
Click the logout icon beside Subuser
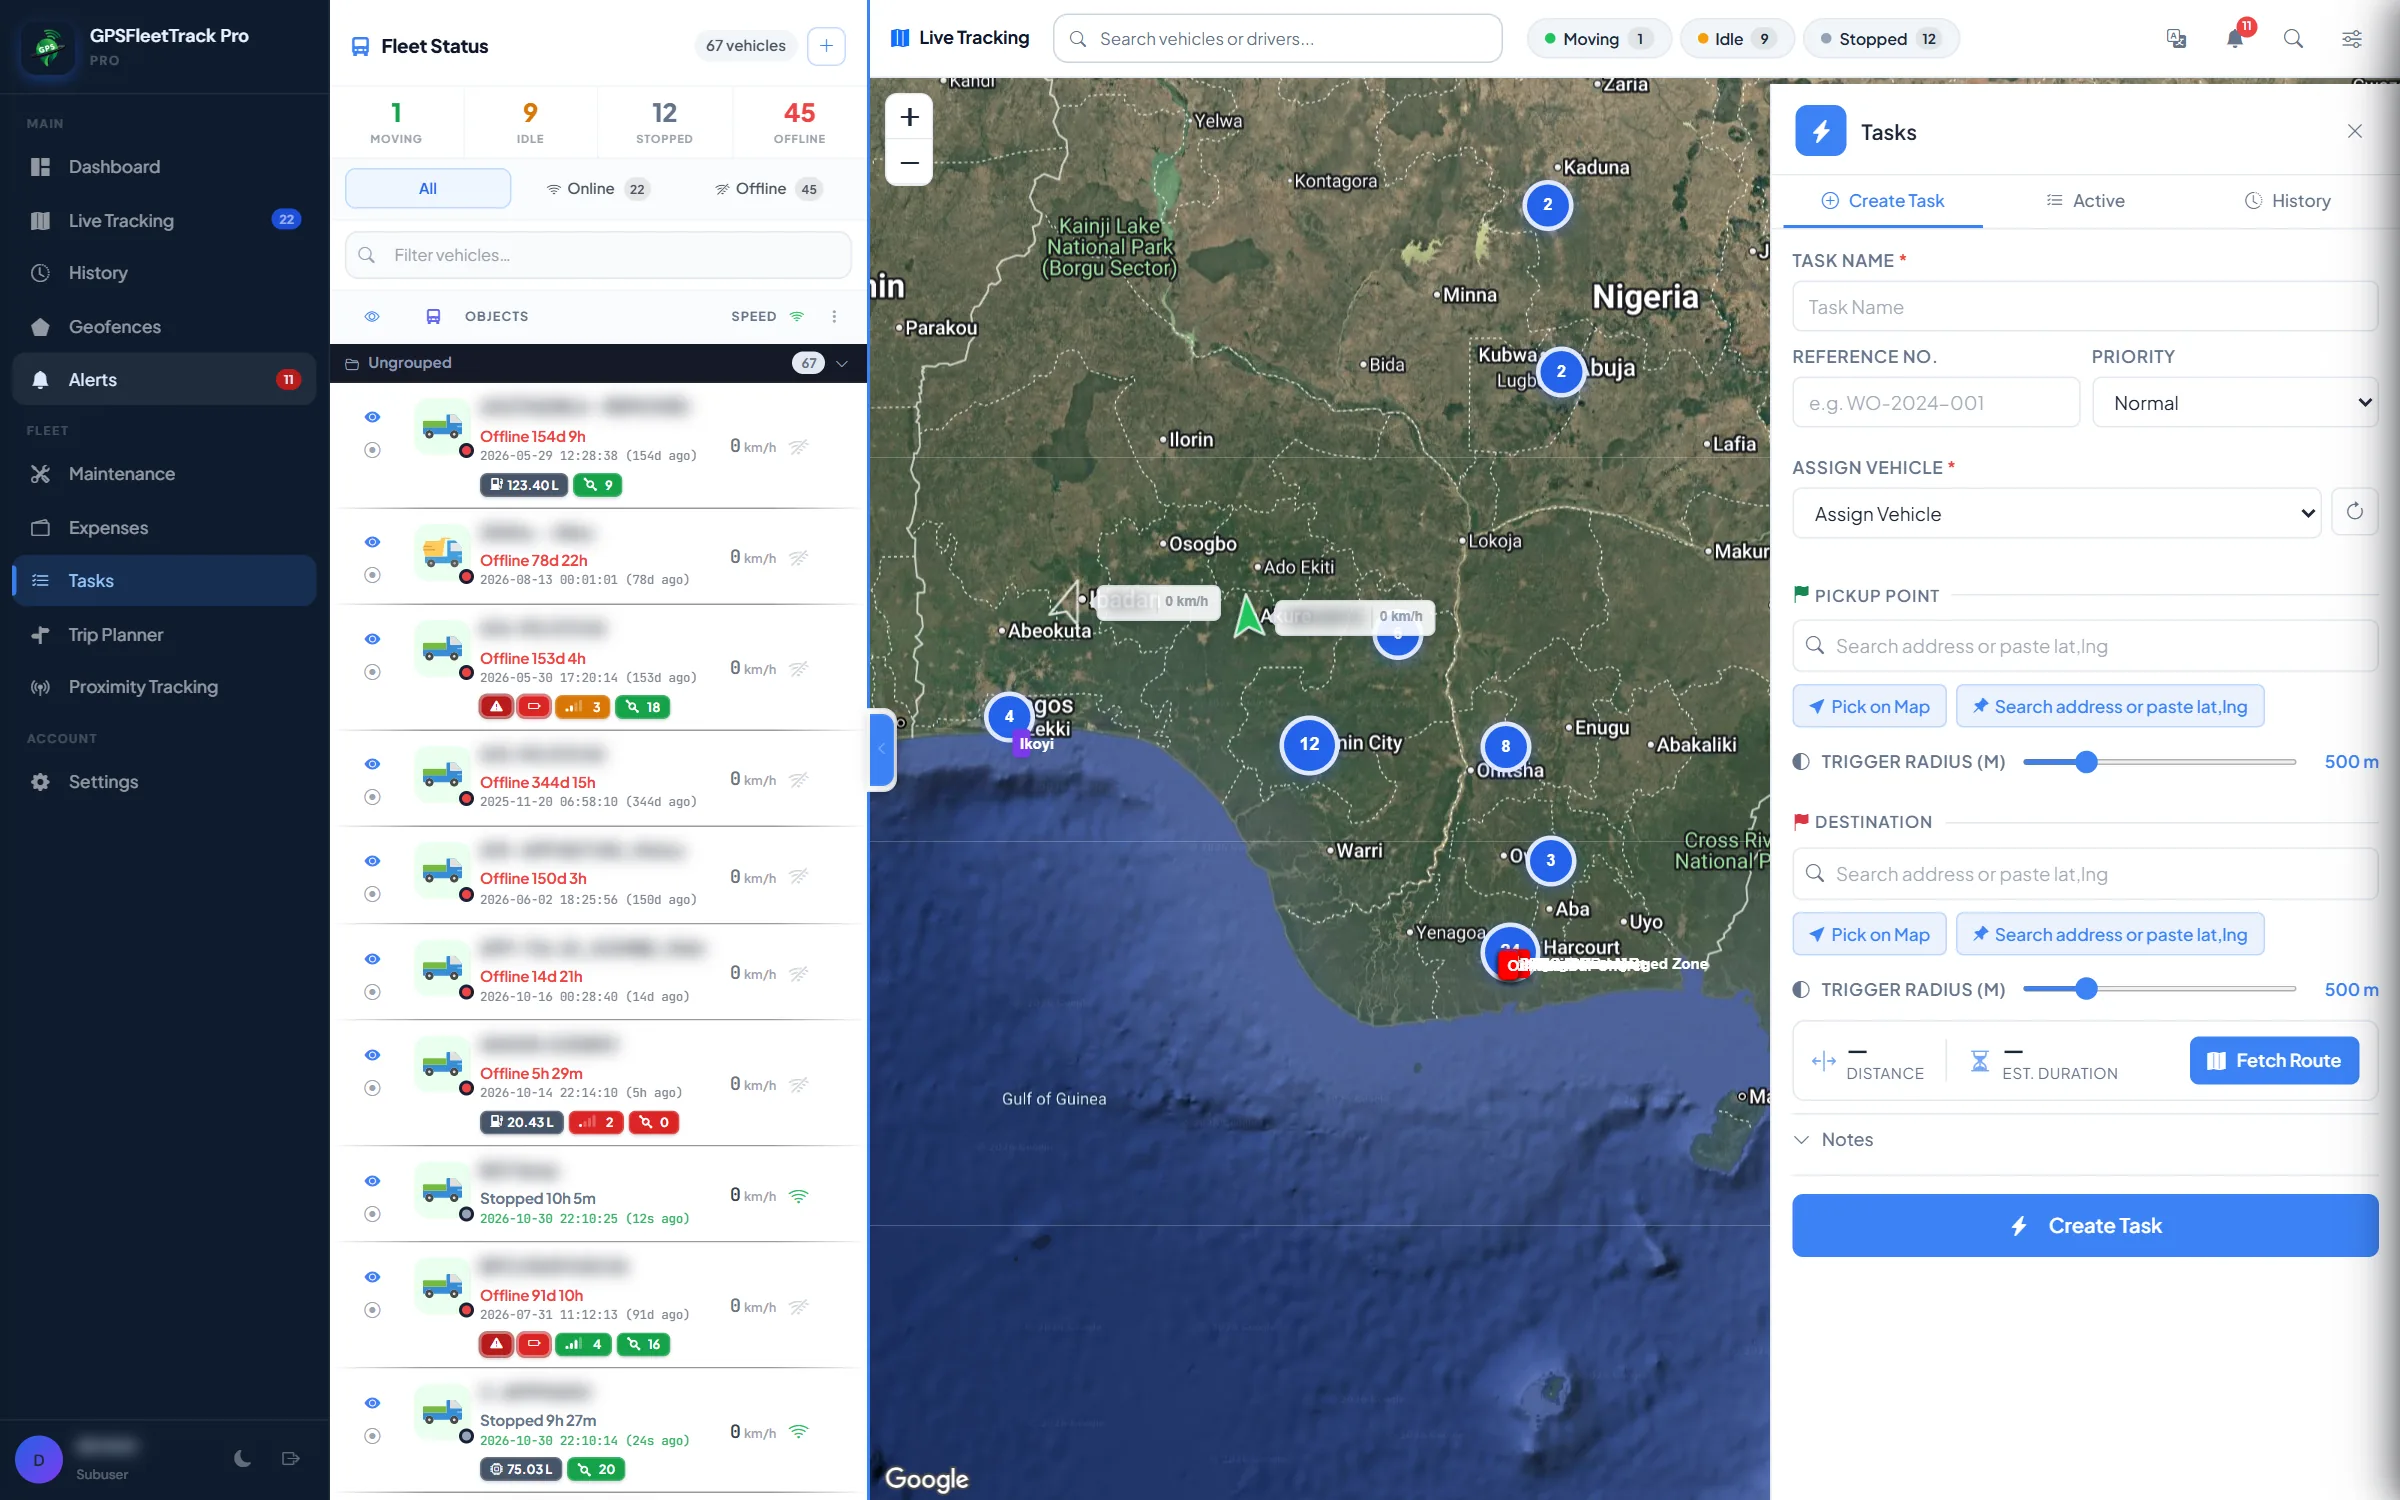pos(291,1458)
